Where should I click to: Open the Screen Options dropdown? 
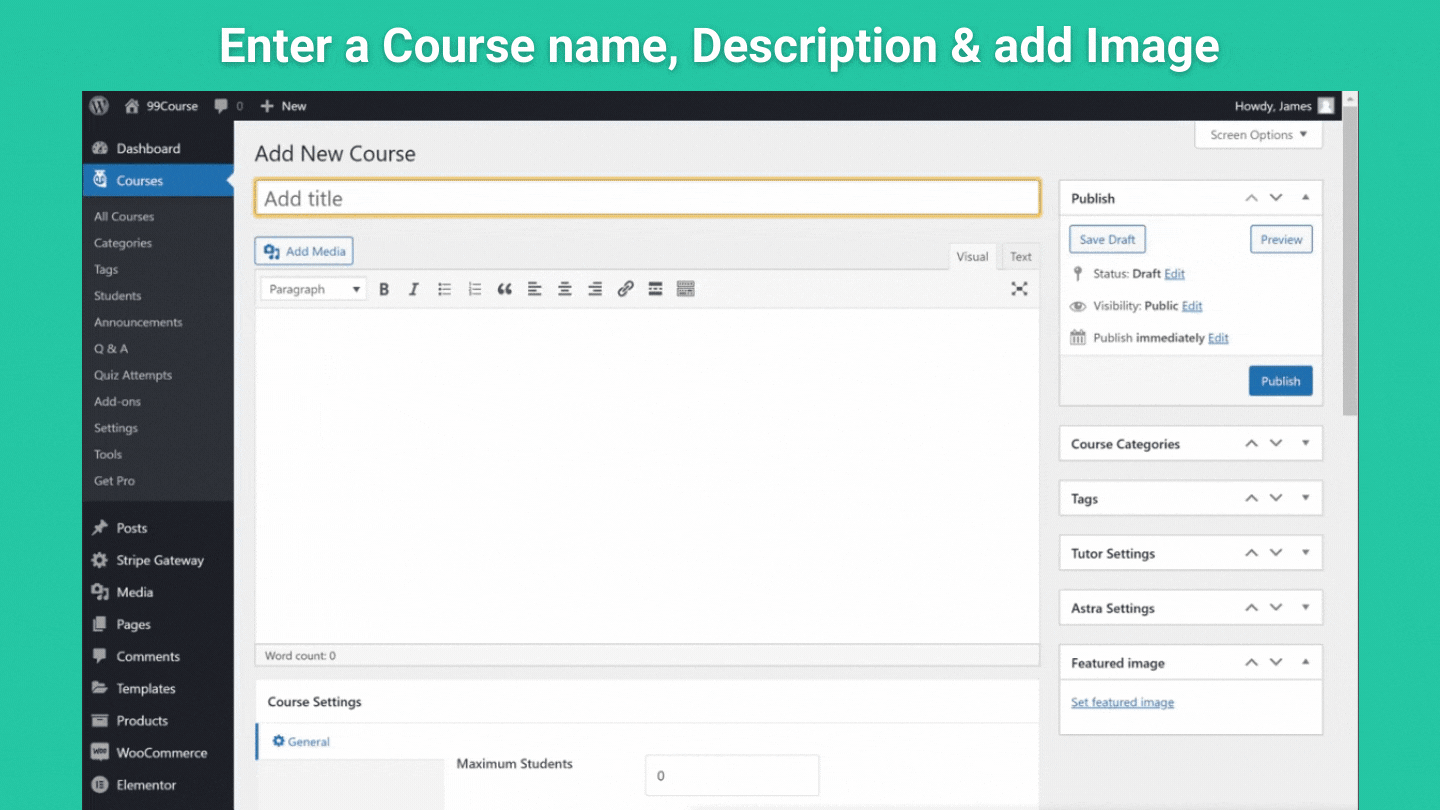point(1258,135)
